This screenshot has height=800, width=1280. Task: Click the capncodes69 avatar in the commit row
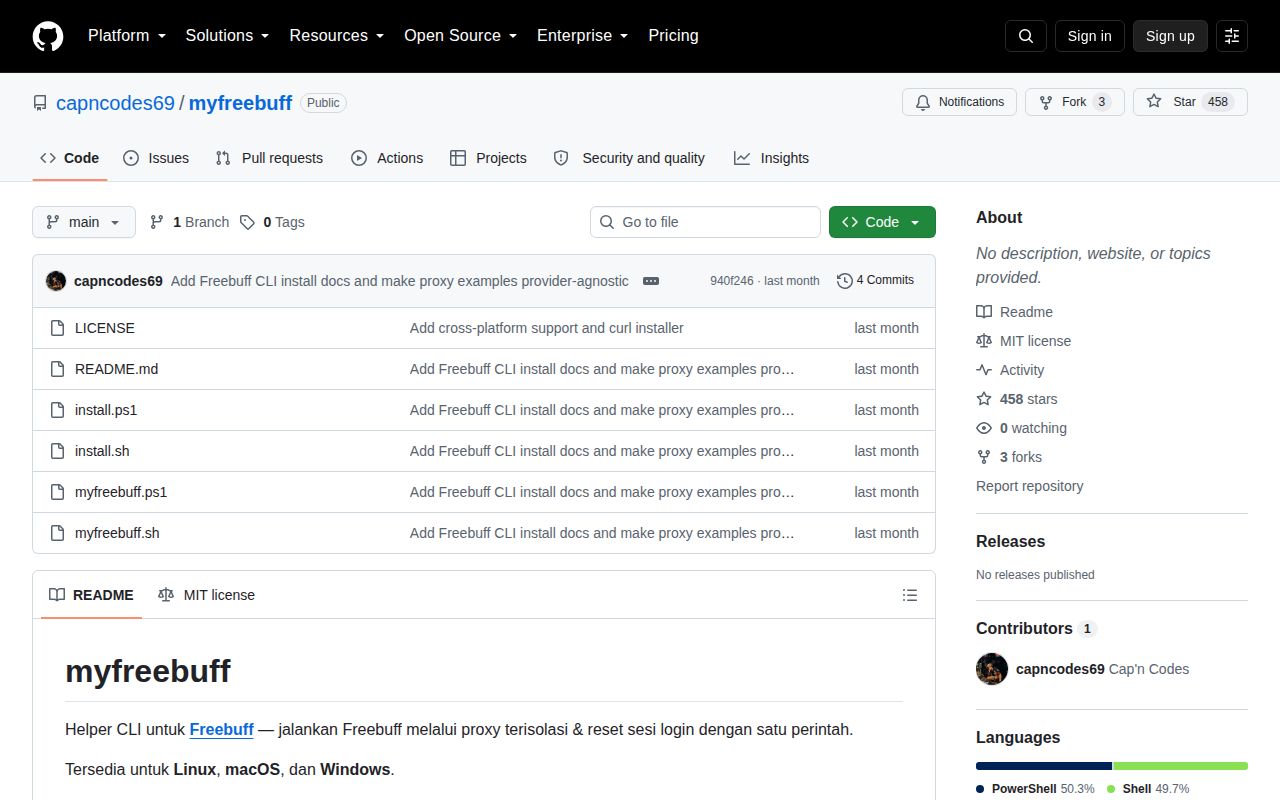56,281
